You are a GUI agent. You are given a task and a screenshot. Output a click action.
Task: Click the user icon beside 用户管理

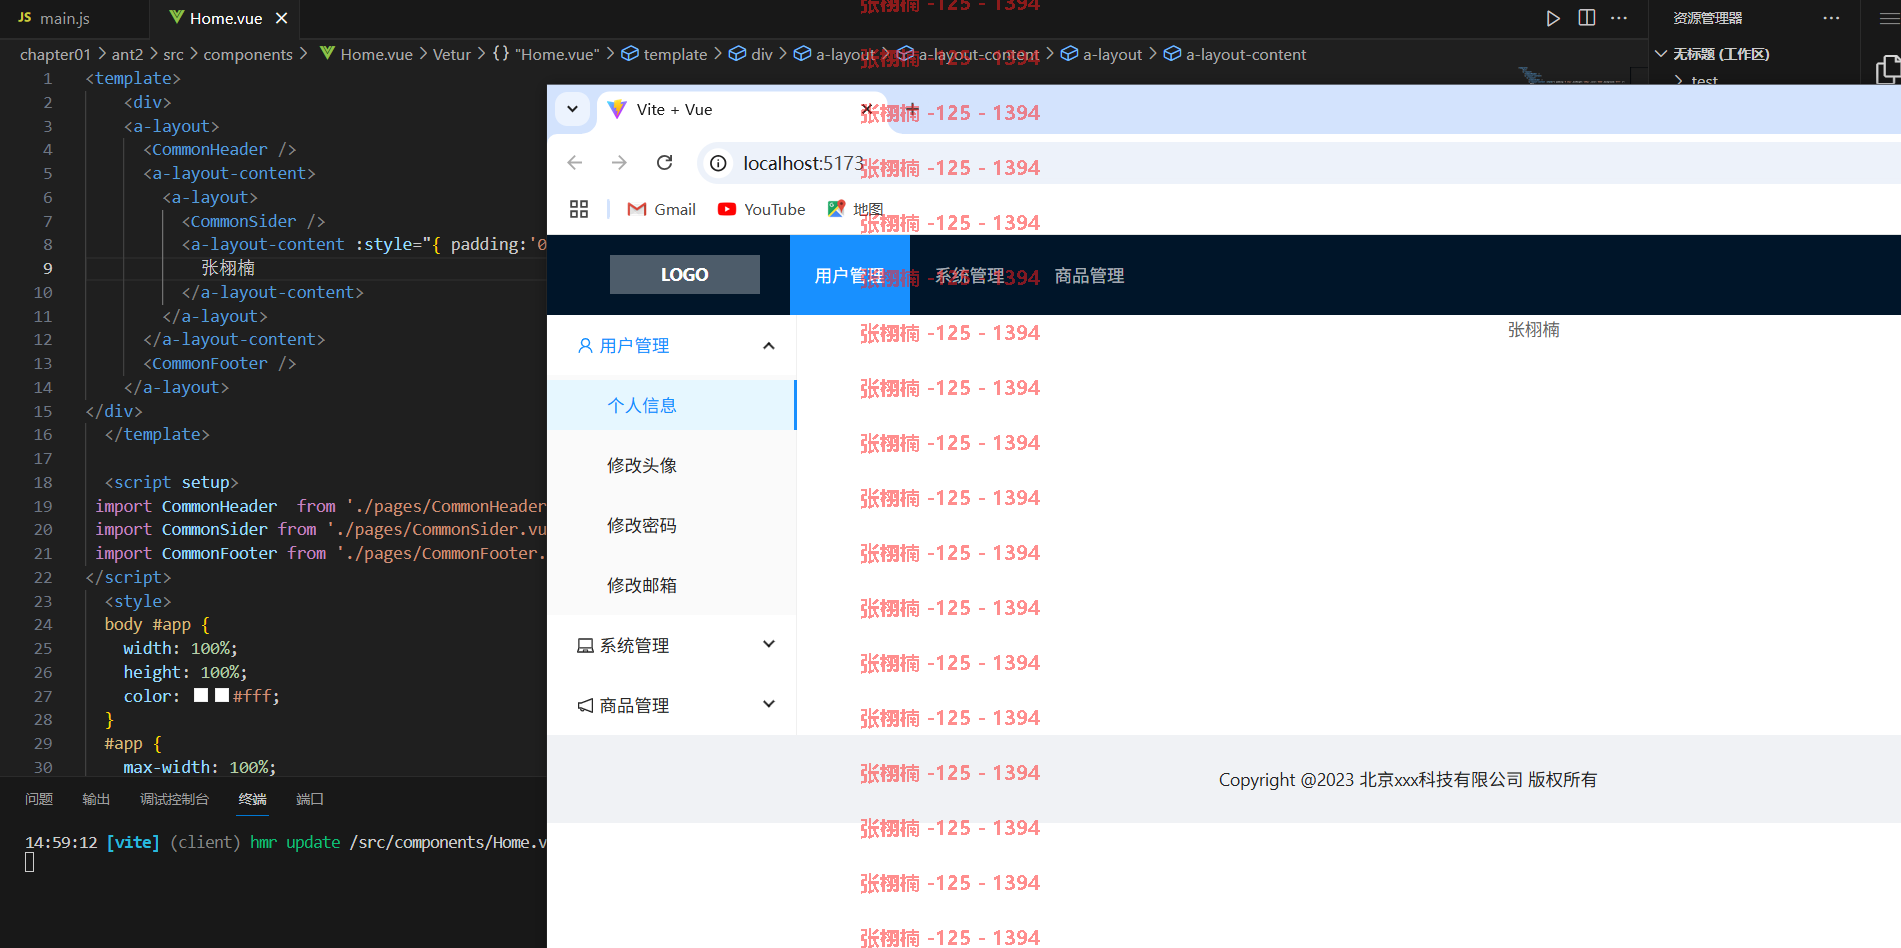[585, 345]
